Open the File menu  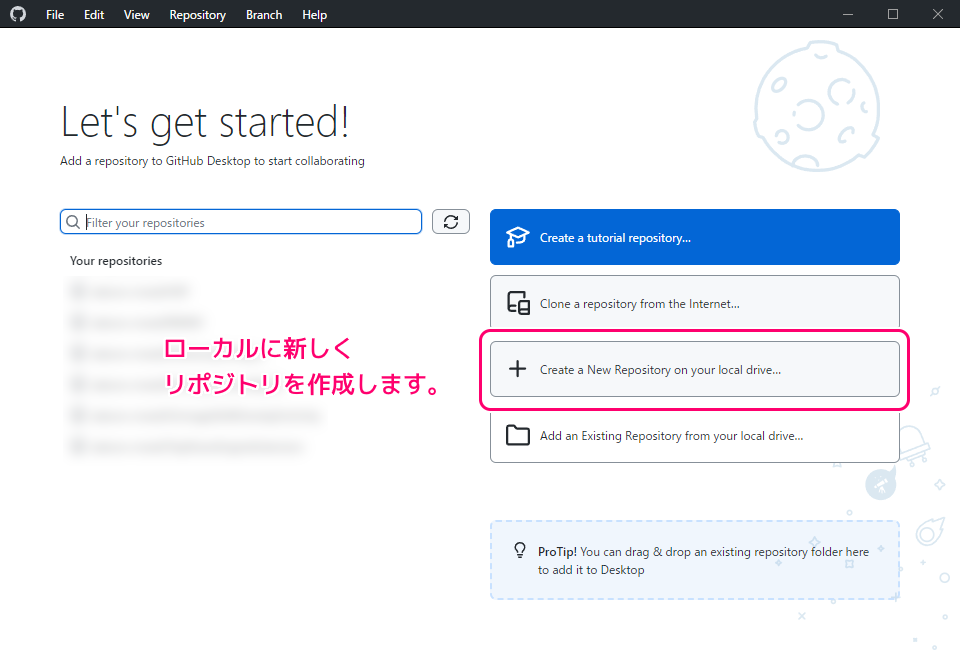tap(55, 15)
